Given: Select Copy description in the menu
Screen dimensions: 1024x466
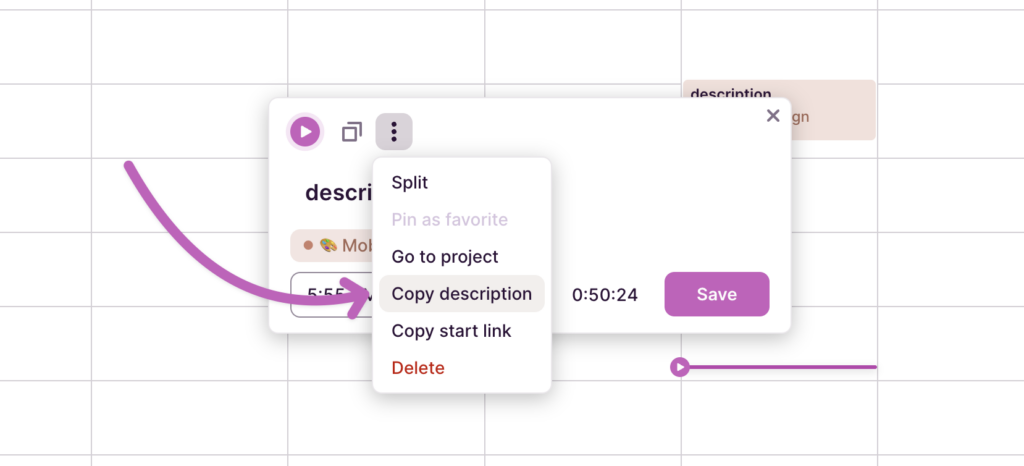Looking at the screenshot, I should click(x=461, y=294).
